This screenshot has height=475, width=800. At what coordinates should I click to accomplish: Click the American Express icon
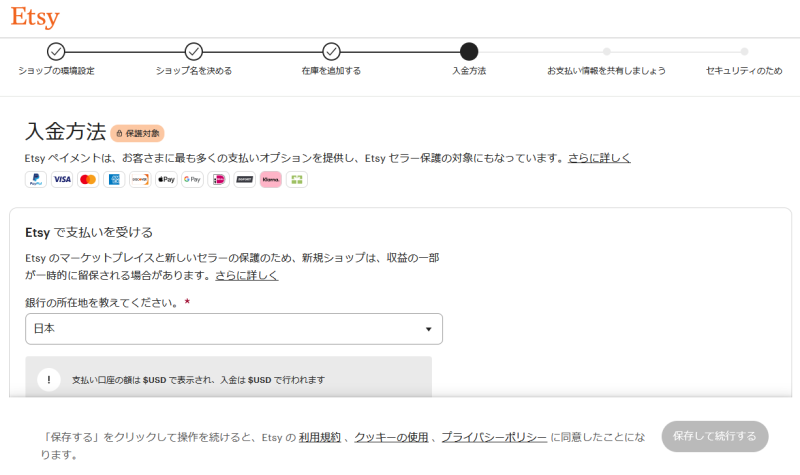114,180
